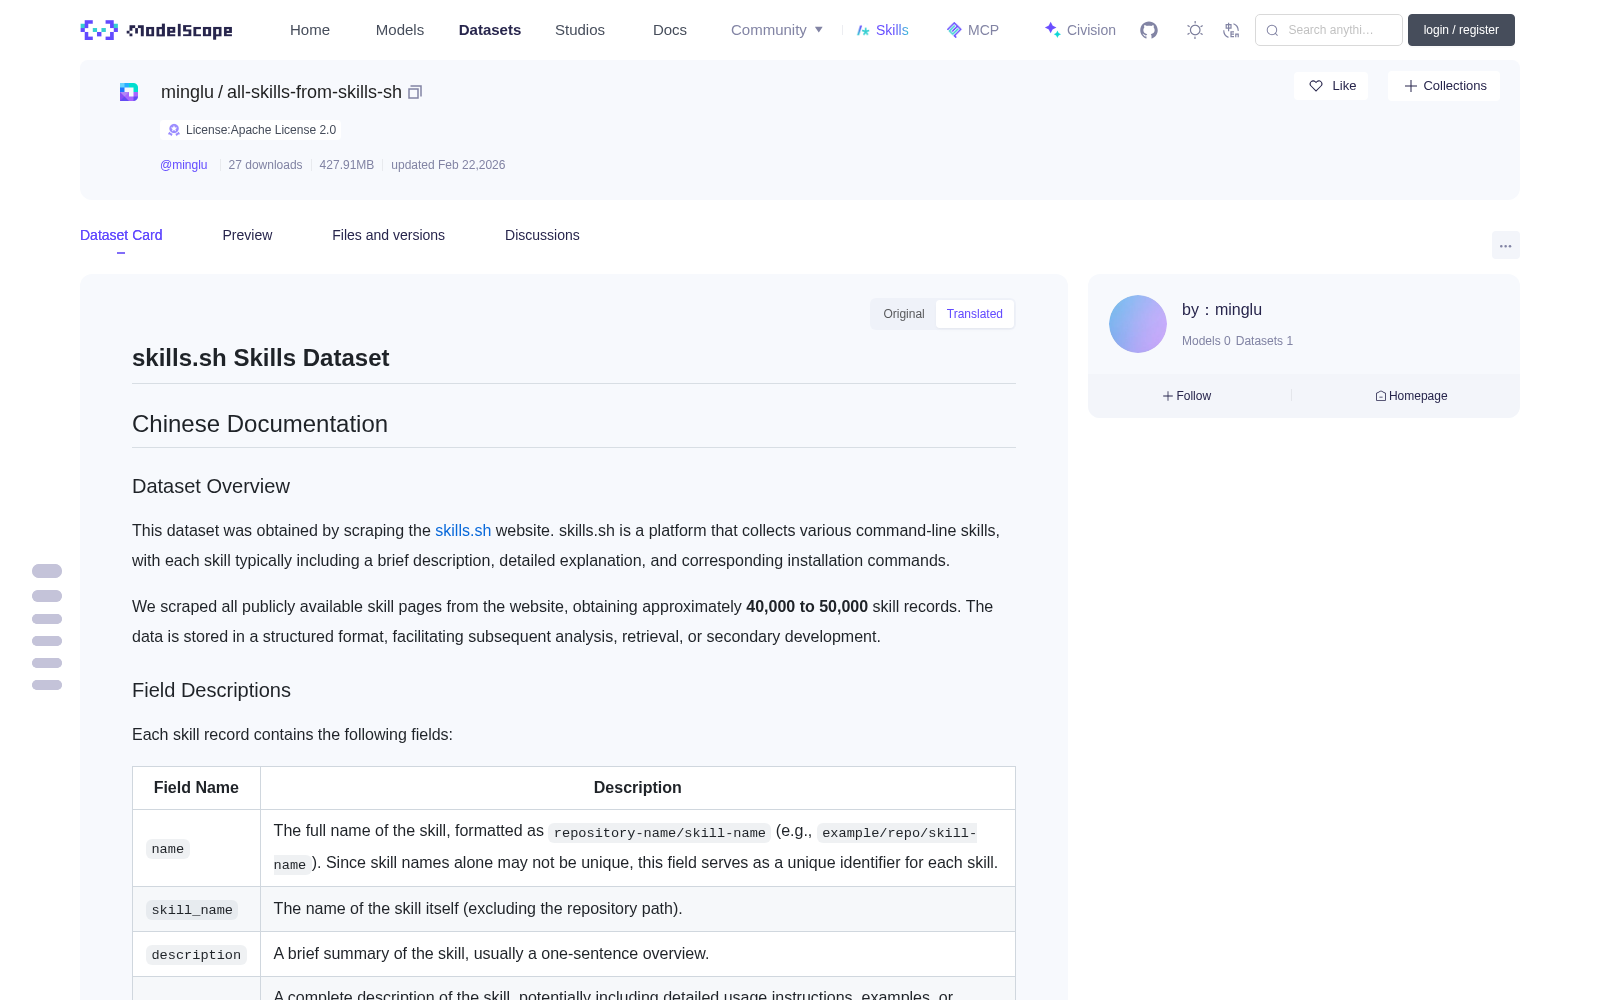Click the bold '40,000 to 50,000' text
The height and width of the screenshot is (1000, 1600).
coord(807,607)
